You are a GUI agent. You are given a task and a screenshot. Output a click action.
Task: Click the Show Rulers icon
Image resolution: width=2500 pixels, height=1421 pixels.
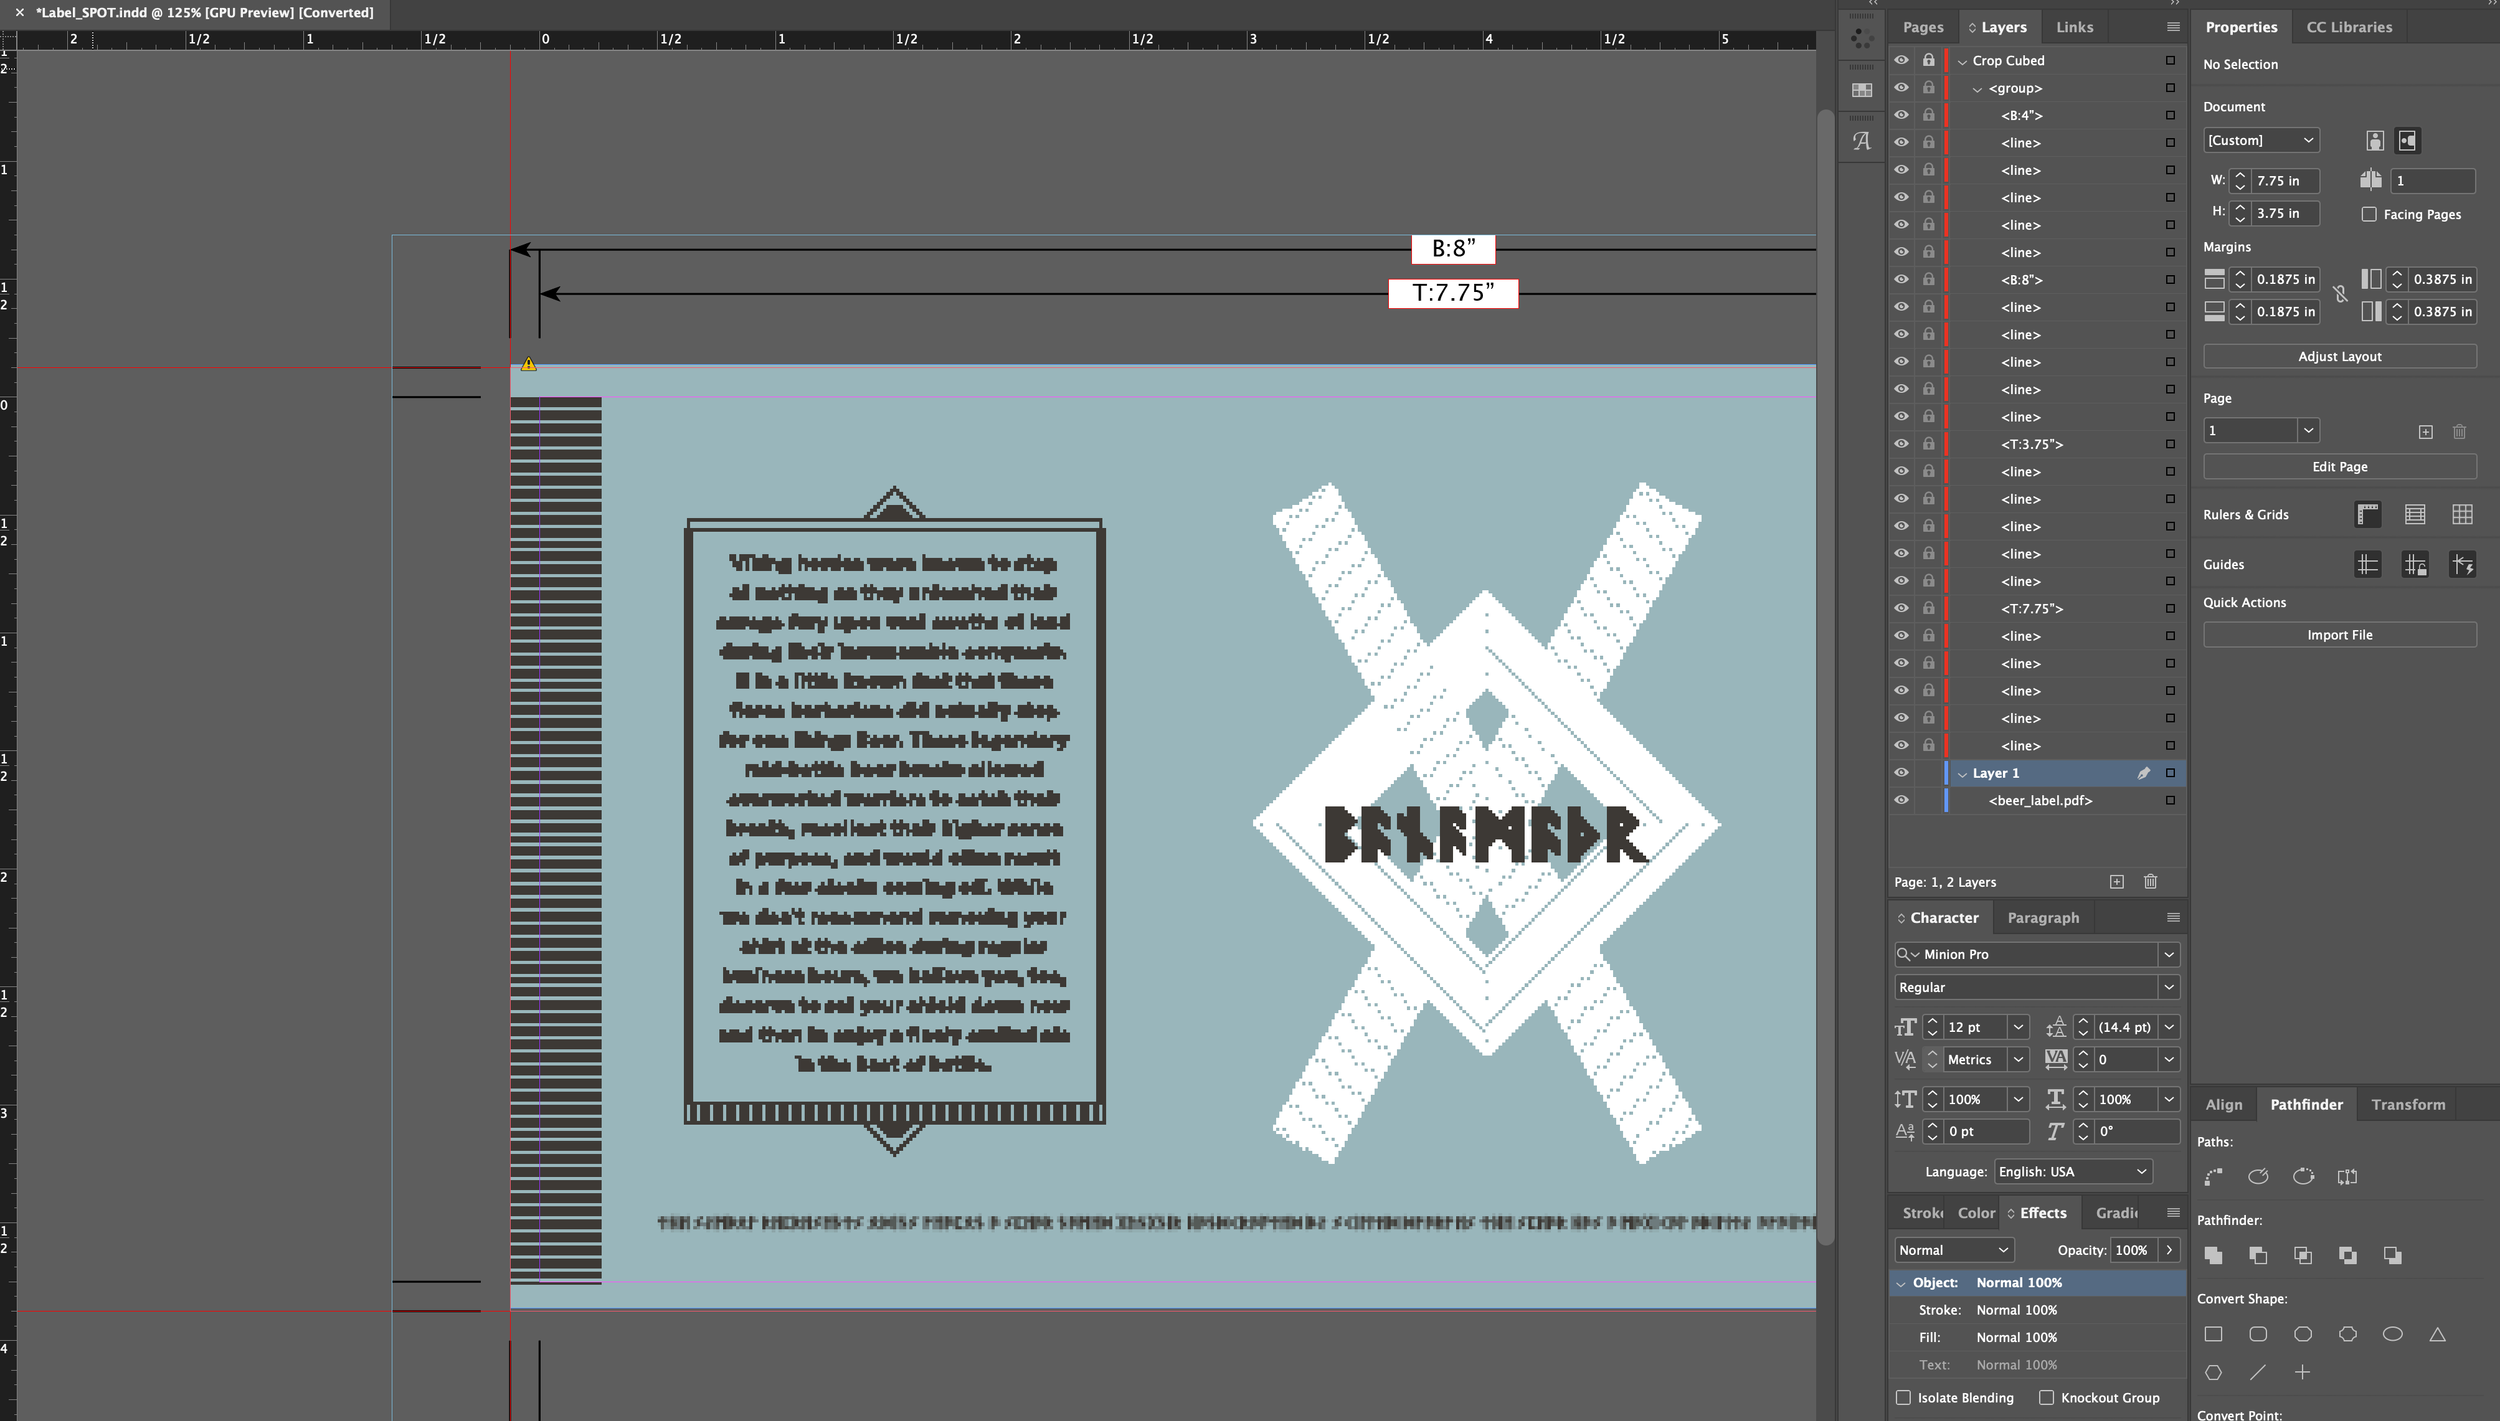coord(2367,514)
